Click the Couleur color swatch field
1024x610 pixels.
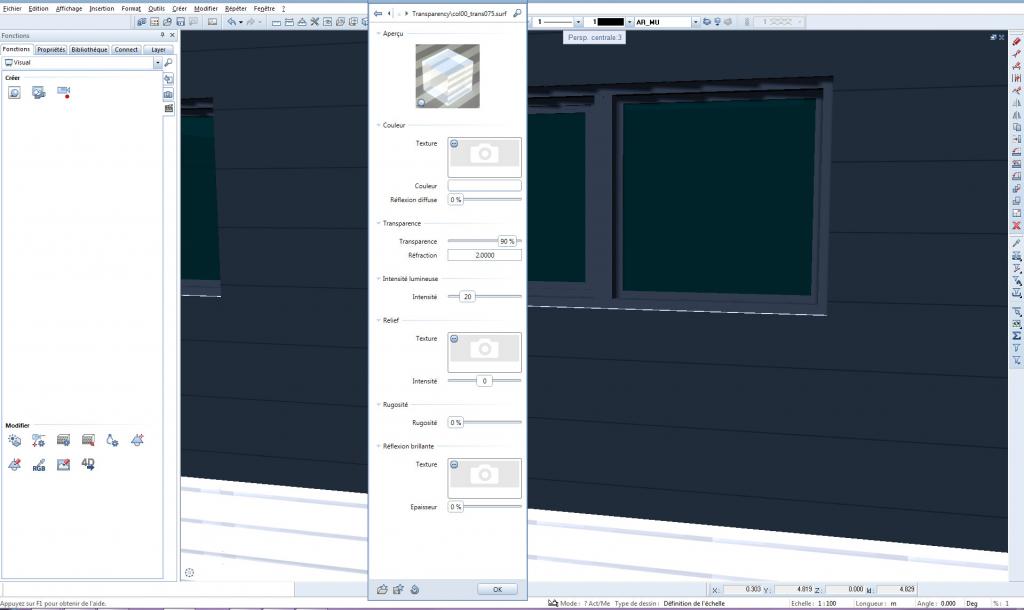click(x=485, y=186)
